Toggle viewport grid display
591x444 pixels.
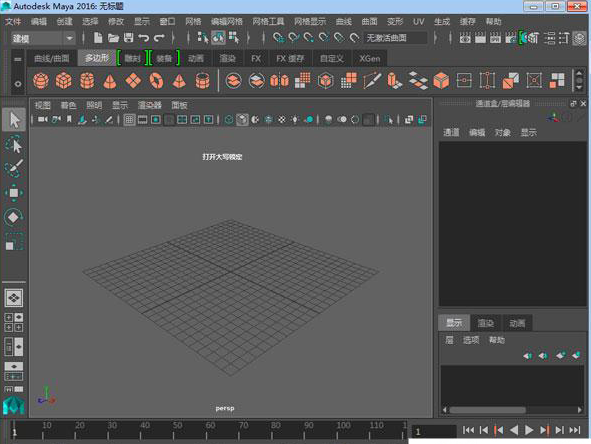[129, 120]
